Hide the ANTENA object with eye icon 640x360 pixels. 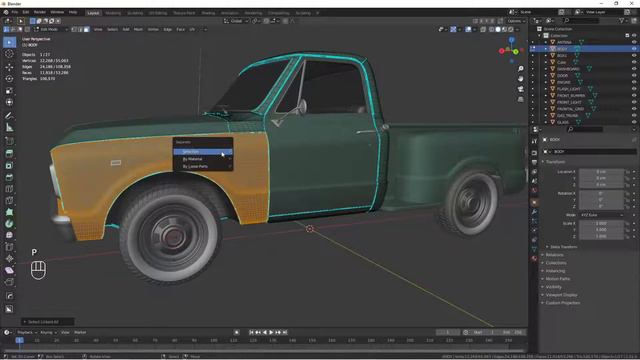point(634,42)
